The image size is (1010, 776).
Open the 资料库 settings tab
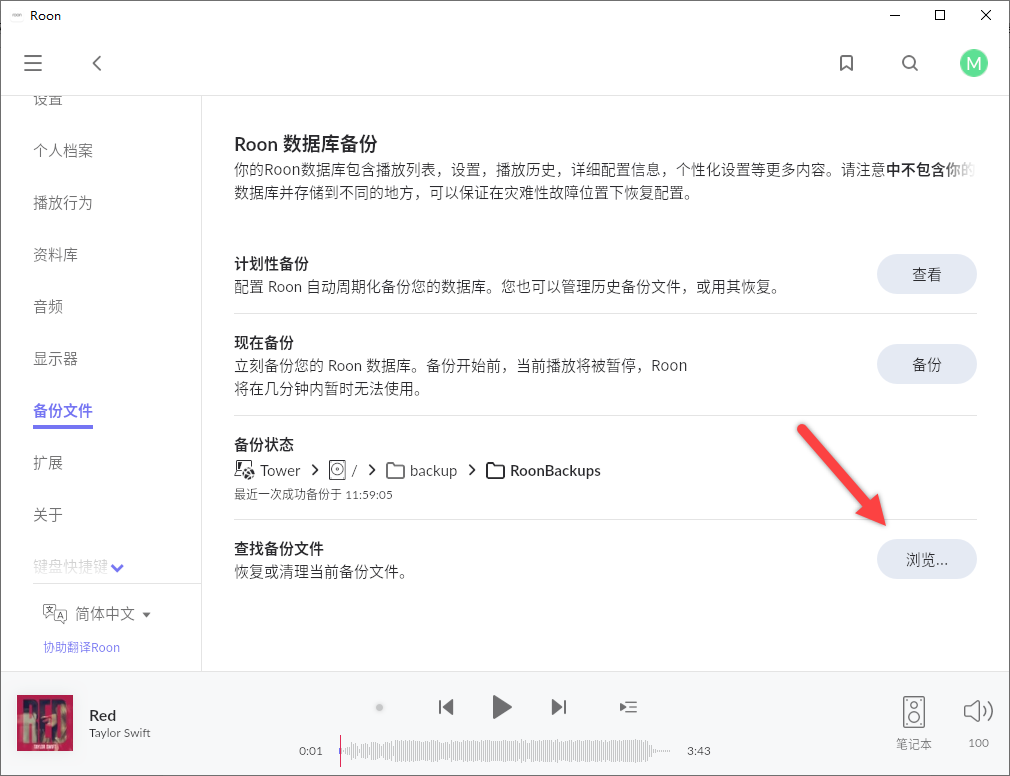coord(55,255)
